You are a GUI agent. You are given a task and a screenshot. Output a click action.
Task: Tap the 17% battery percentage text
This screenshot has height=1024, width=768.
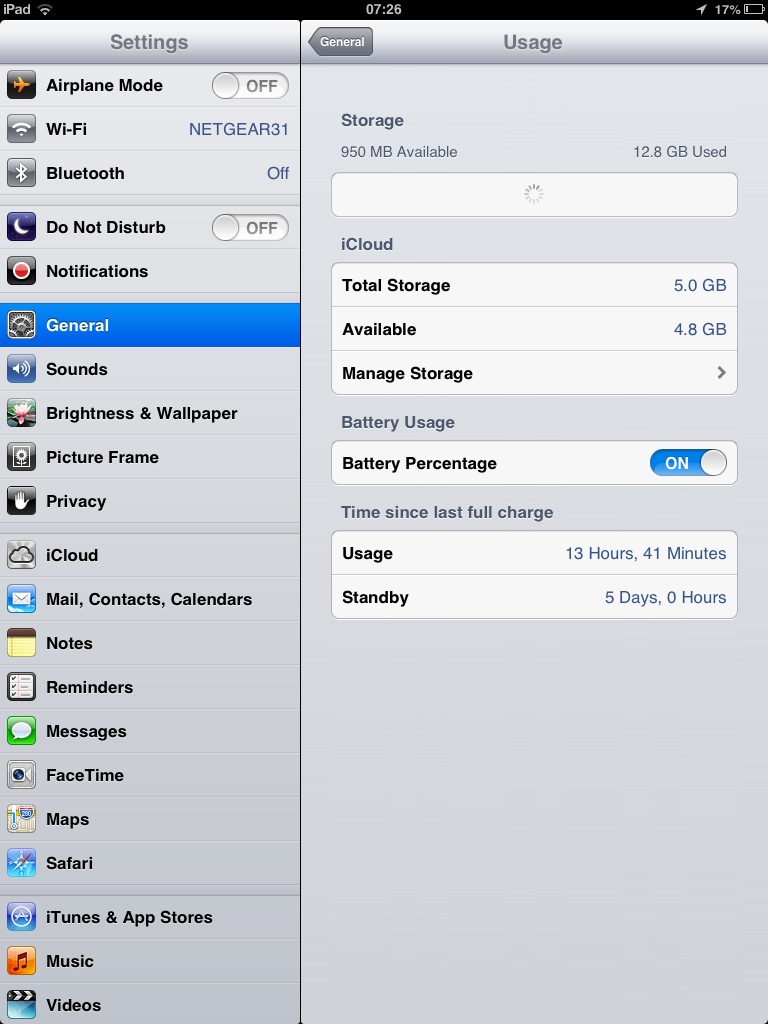coord(727,9)
